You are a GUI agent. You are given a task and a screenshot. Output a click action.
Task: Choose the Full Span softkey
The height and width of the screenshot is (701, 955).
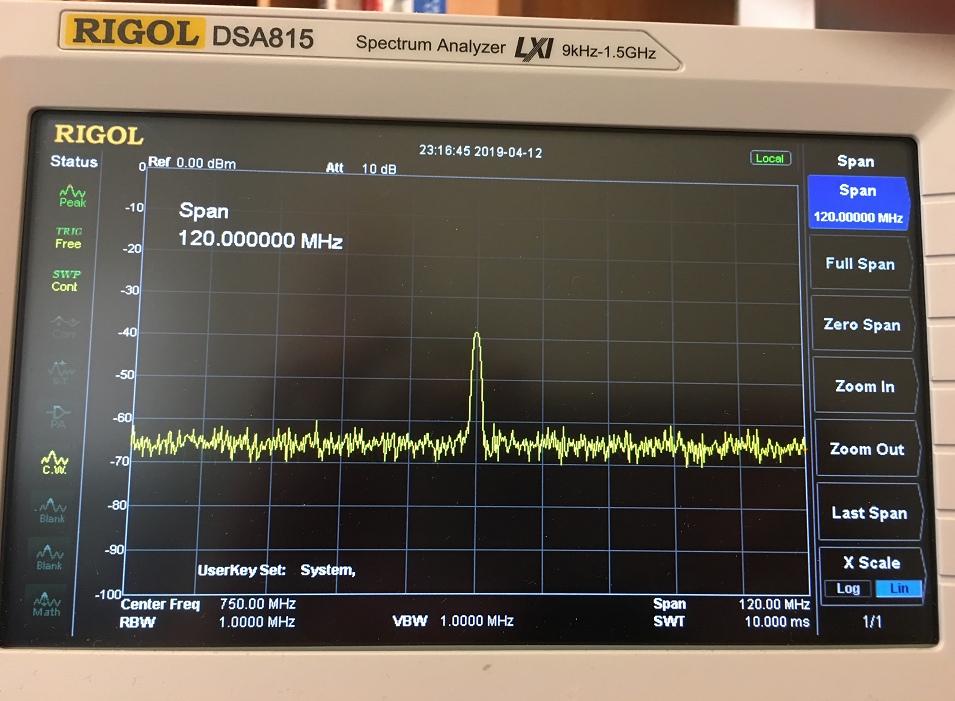[861, 264]
